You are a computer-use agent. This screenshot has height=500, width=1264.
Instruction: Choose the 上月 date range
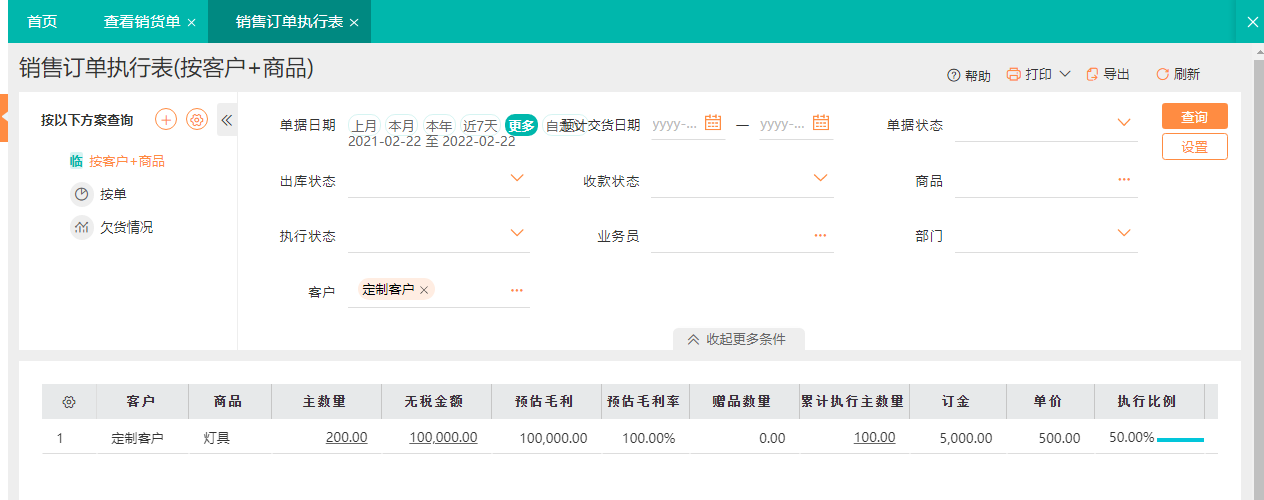pyautogui.click(x=364, y=126)
